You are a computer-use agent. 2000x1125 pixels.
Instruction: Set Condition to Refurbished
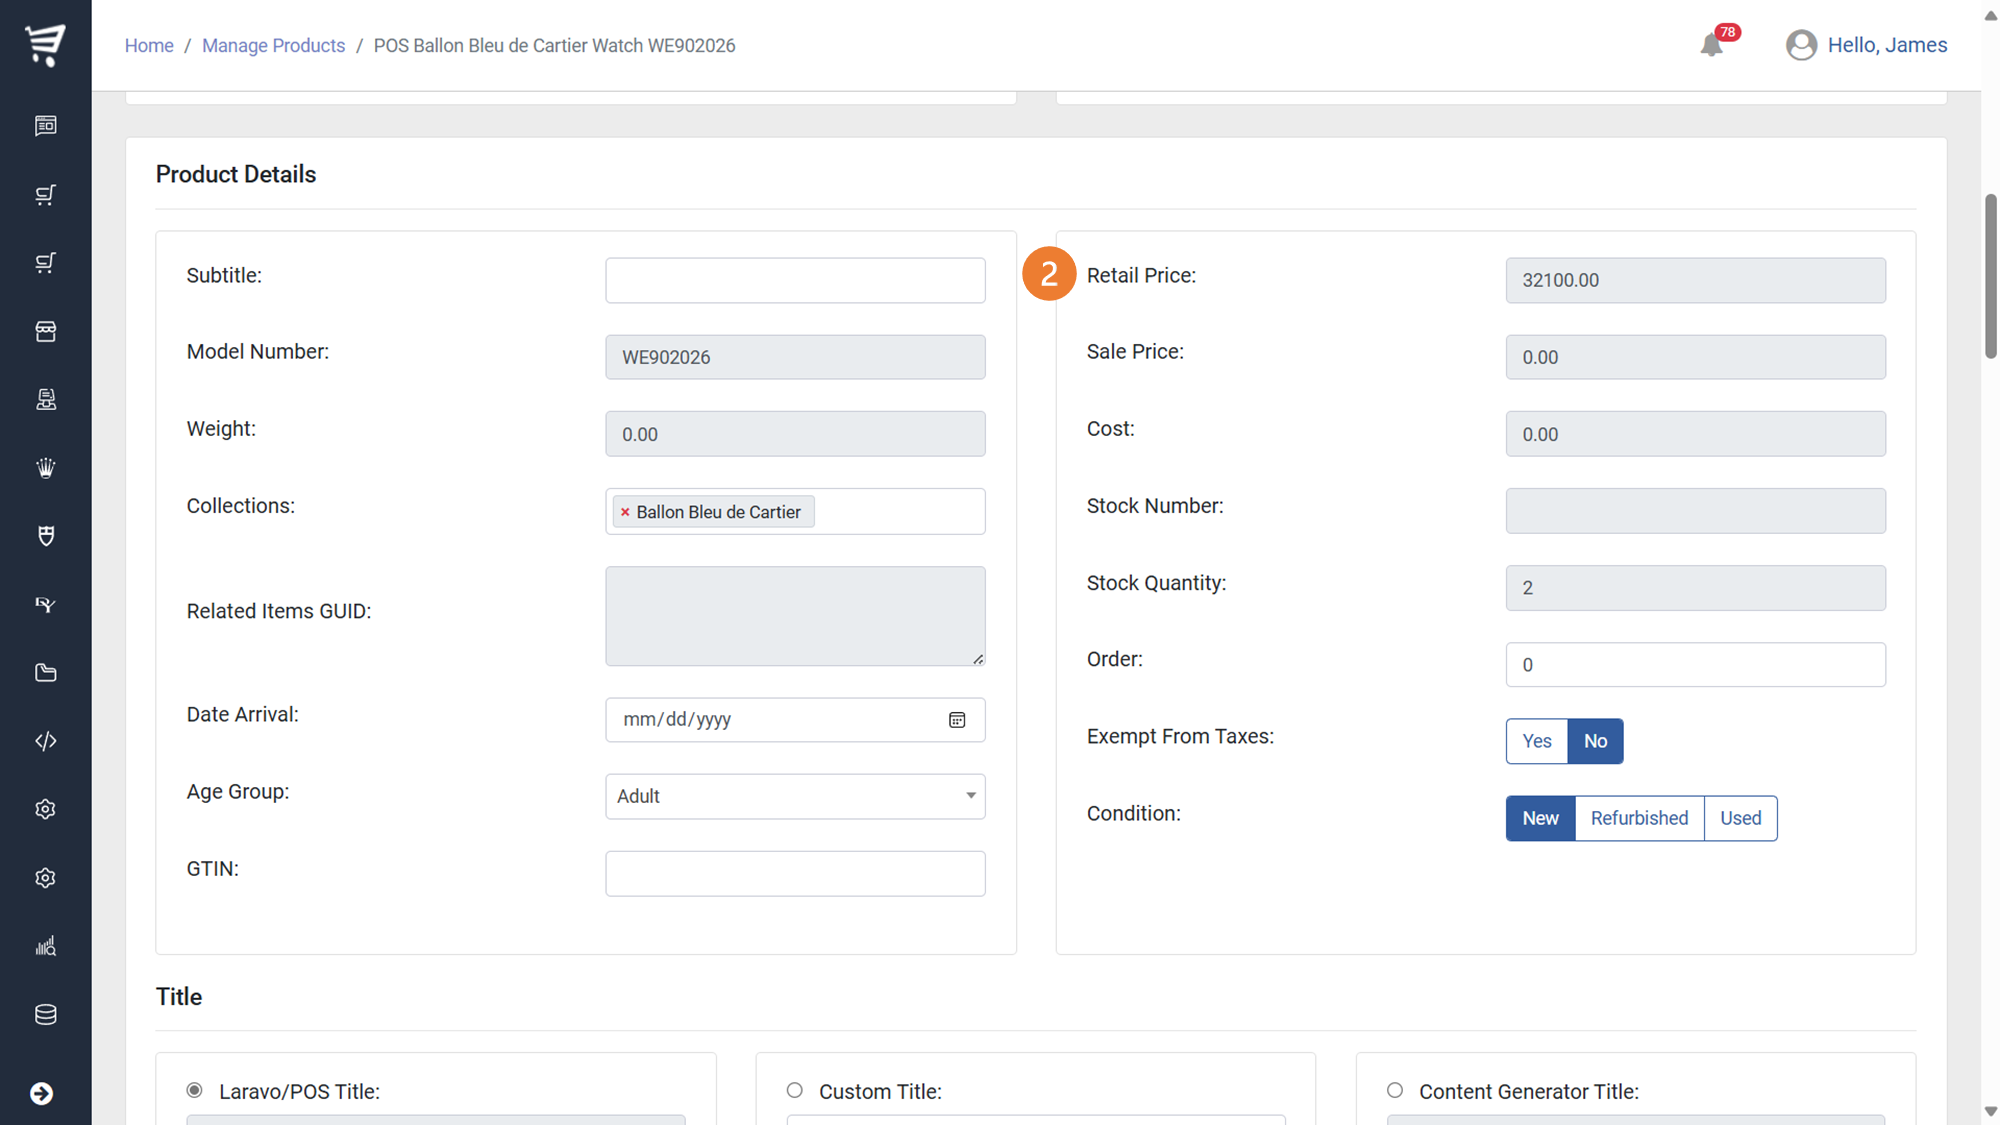point(1638,818)
